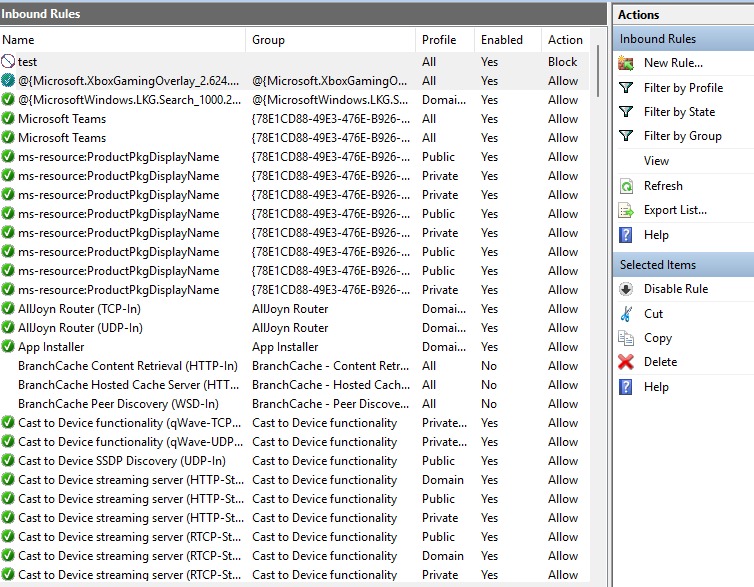Click the Filter by Profile funnel icon
The width and height of the screenshot is (754, 587).
pos(626,87)
